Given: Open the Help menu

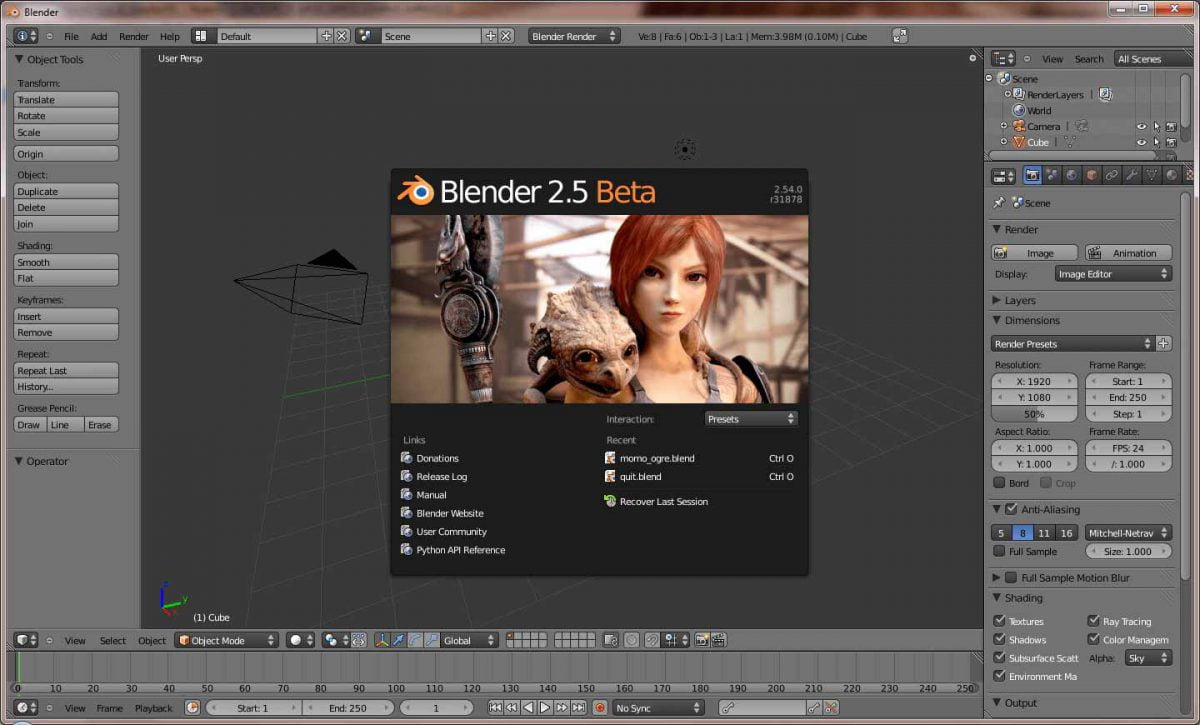Looking at the screenshot, I should pyautogui.click(x=170, y=36).
